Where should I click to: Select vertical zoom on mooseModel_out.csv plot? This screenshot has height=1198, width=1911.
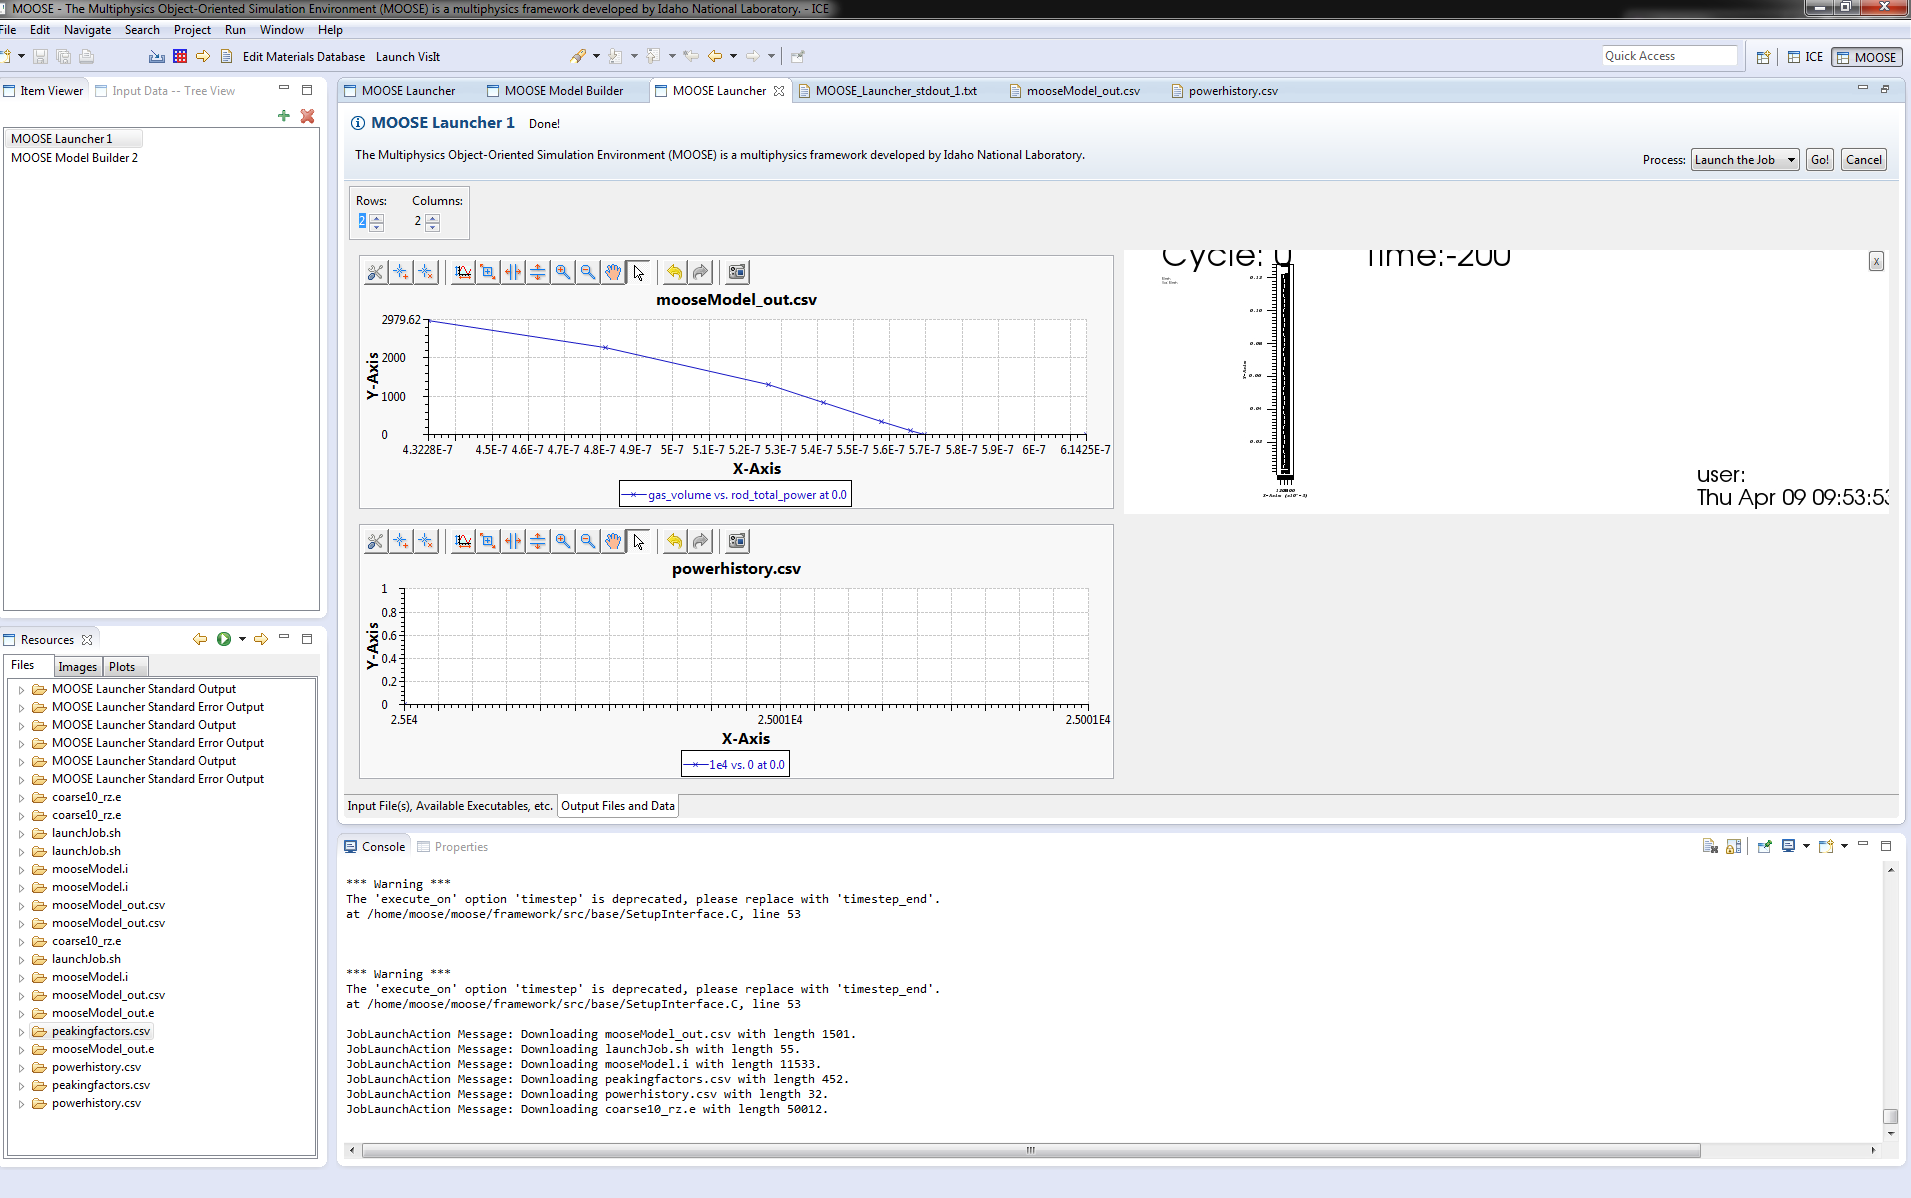pyautogui.click(x=538, y=272)
